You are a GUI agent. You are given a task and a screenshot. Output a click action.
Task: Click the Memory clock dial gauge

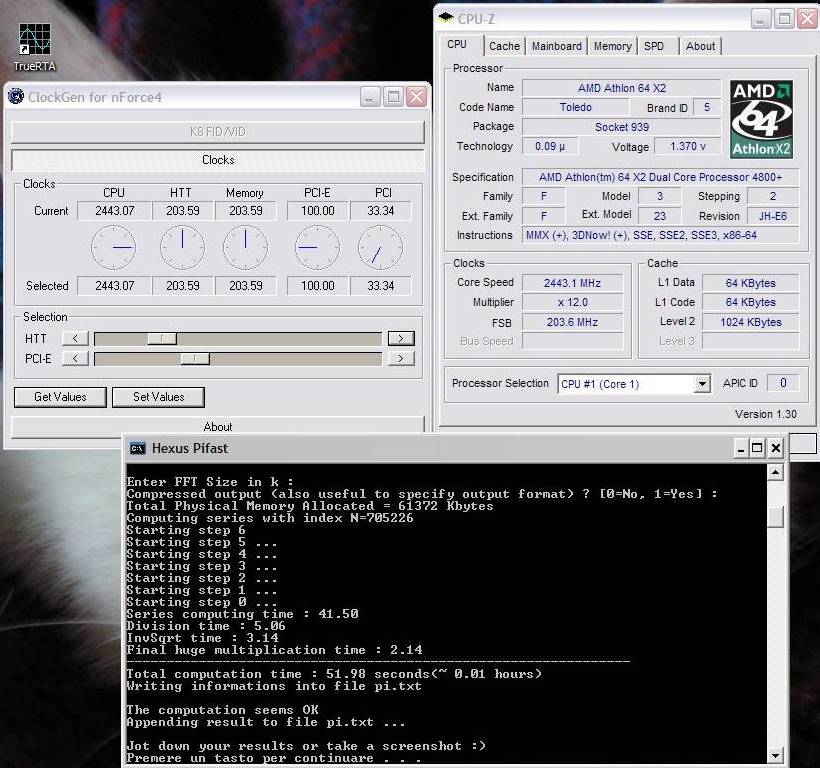click(x=245, y=247)
